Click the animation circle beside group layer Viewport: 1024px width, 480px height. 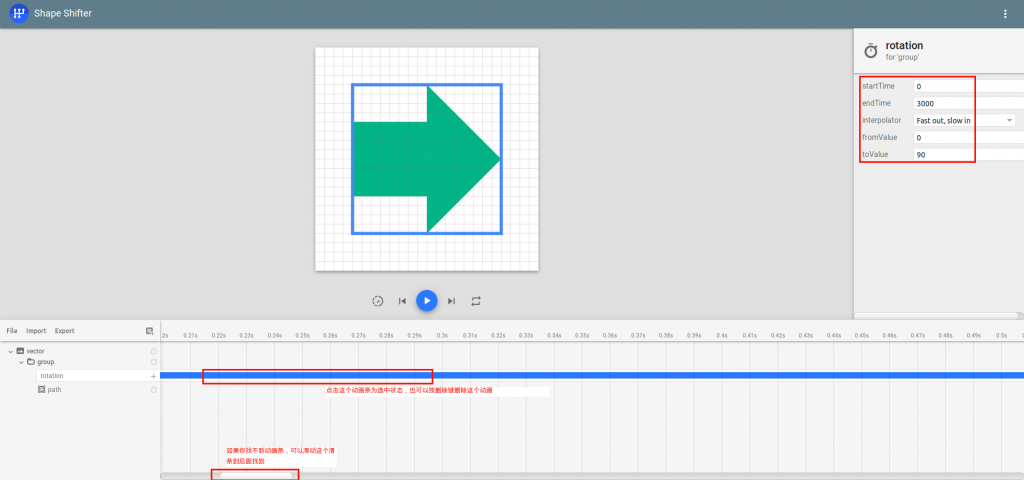(153, 362)
